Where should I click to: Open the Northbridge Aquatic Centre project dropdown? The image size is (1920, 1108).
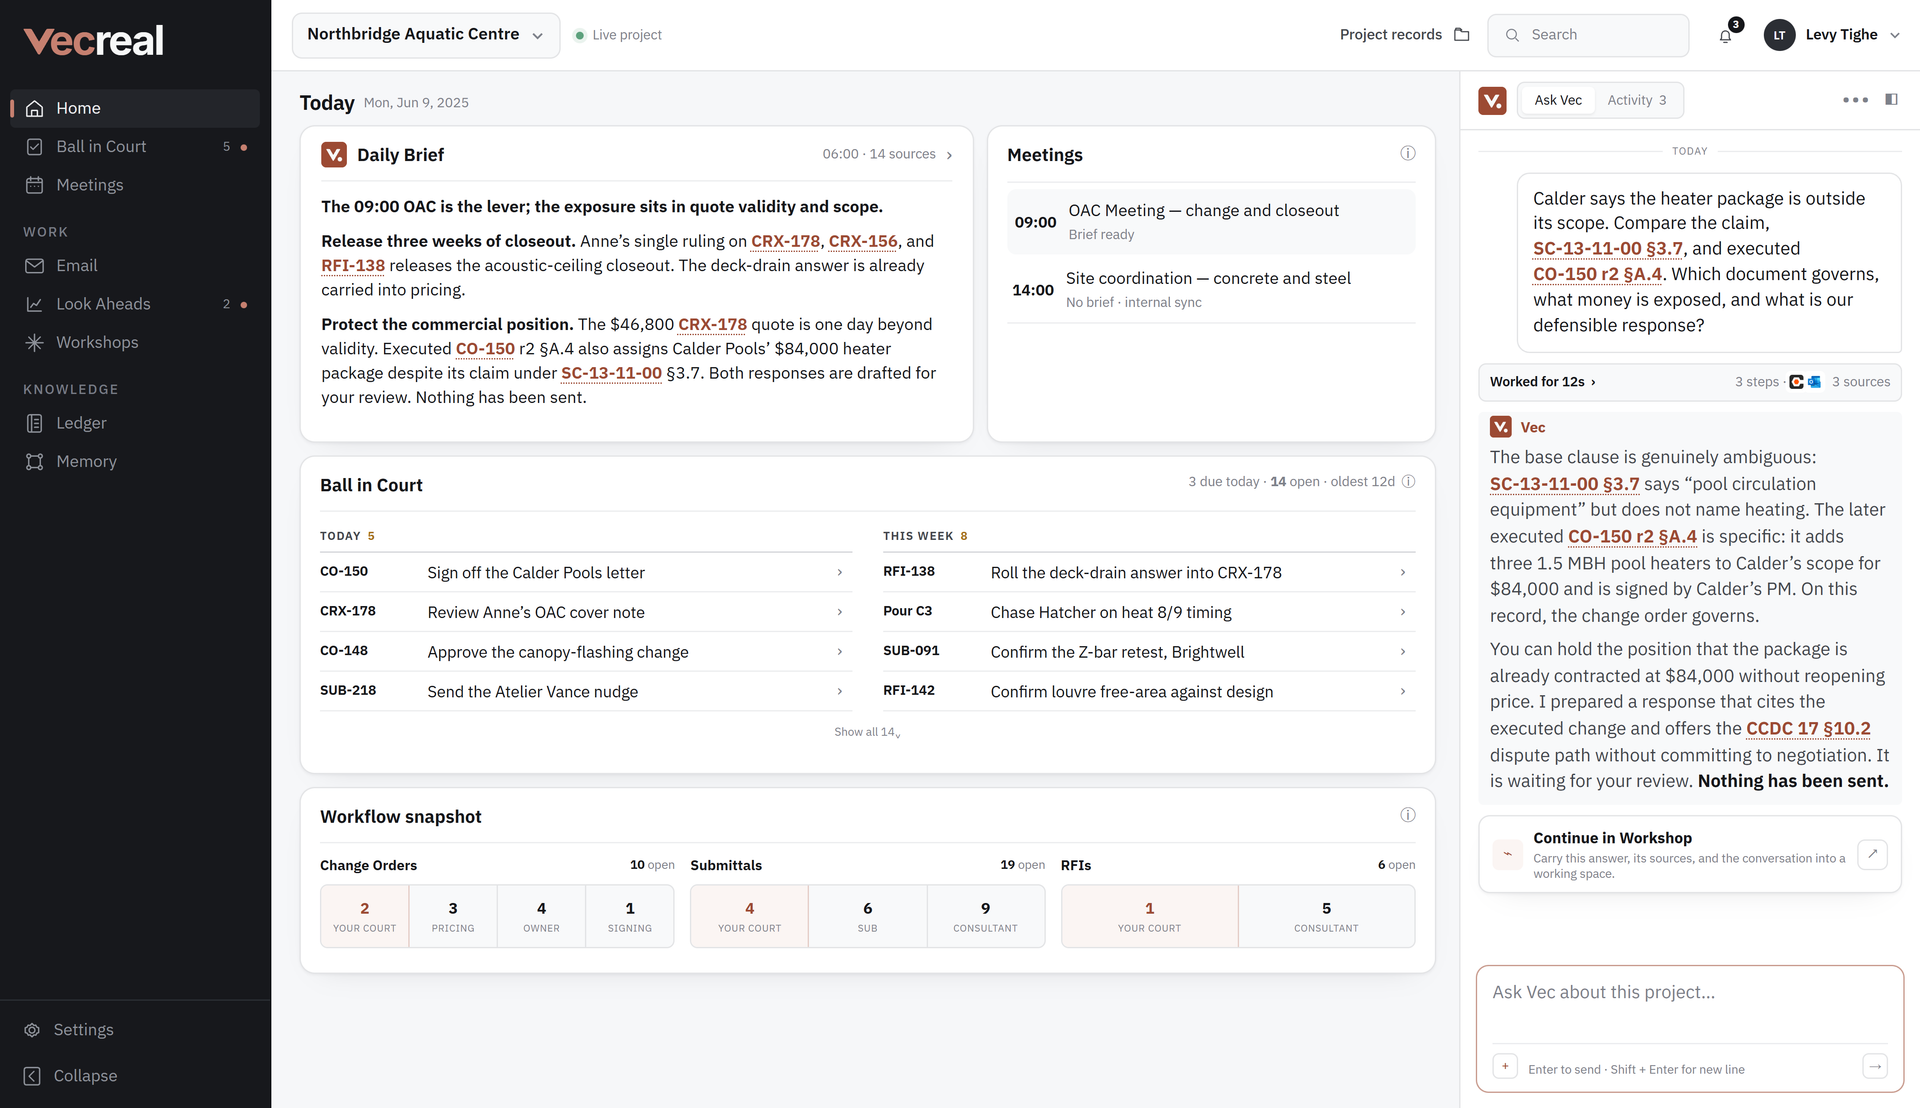(425, 35)
